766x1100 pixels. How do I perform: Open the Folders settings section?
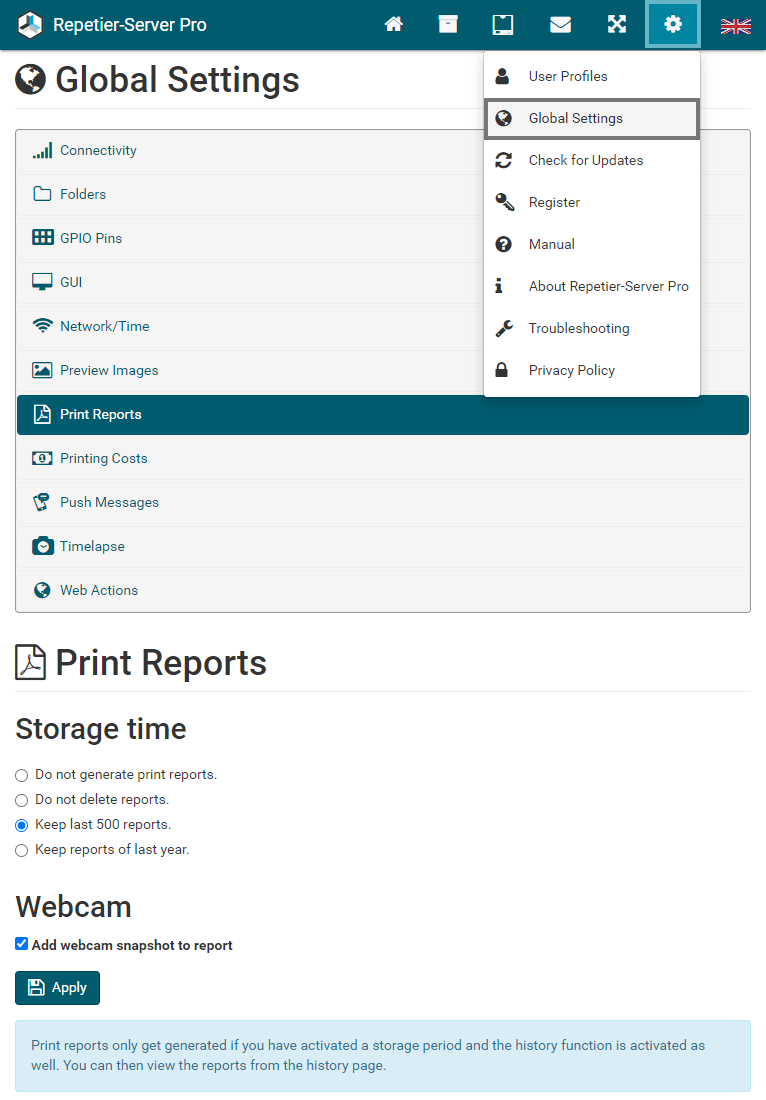[x=383, y=194]
